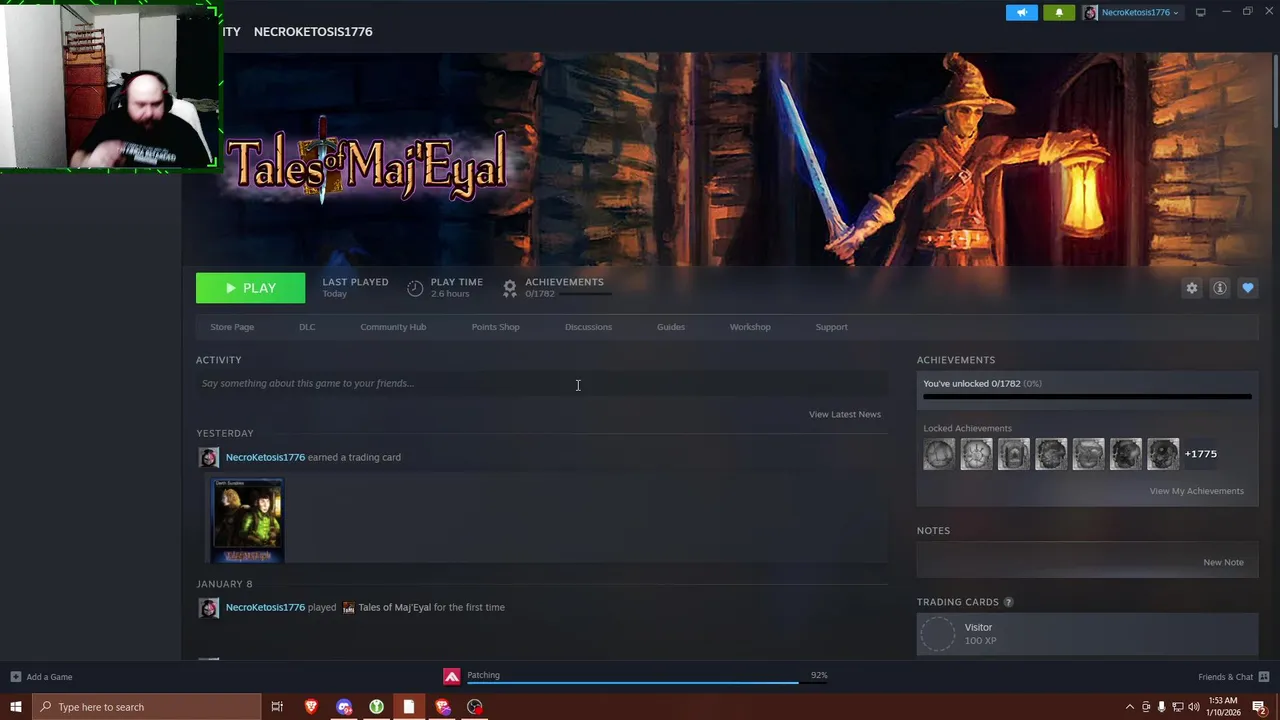This screenshot has width=1280, height=720.
Task: Open first locked achievement icon
Action: [939, 454]
